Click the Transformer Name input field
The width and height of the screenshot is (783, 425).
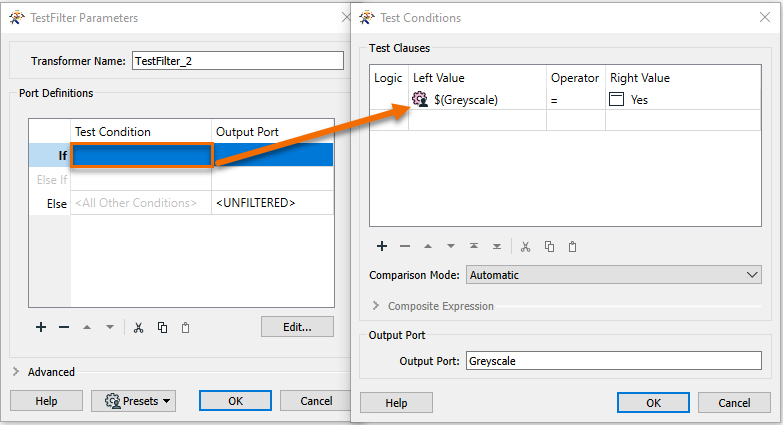pyautogui.click(x=238, y=61)
